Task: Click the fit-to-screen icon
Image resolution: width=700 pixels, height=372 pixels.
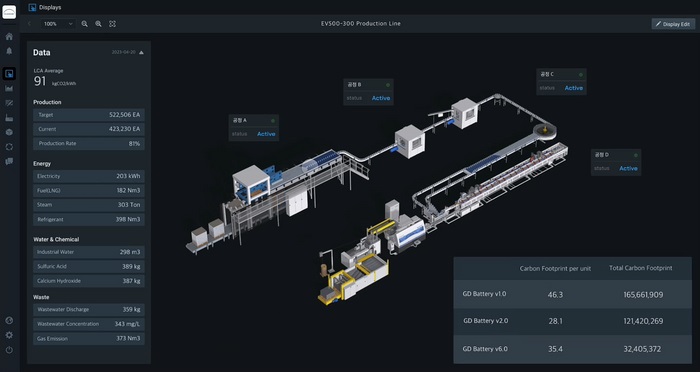Action: point(112,24)
